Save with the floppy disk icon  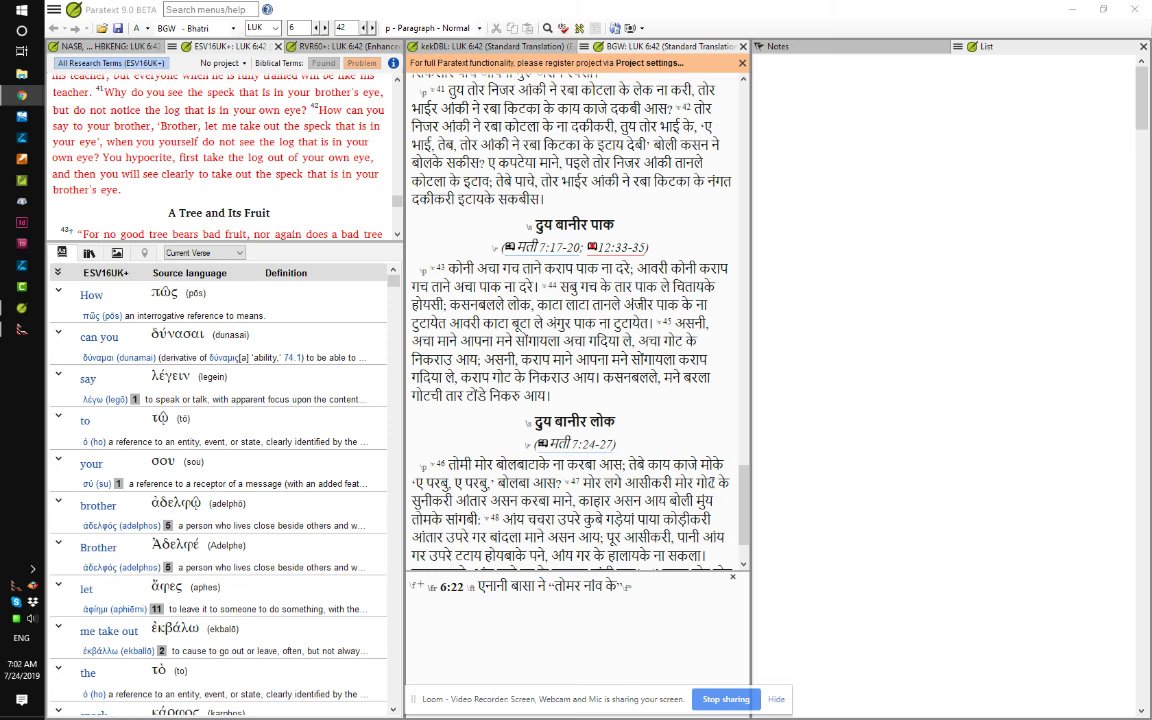[x=118, y=29]
